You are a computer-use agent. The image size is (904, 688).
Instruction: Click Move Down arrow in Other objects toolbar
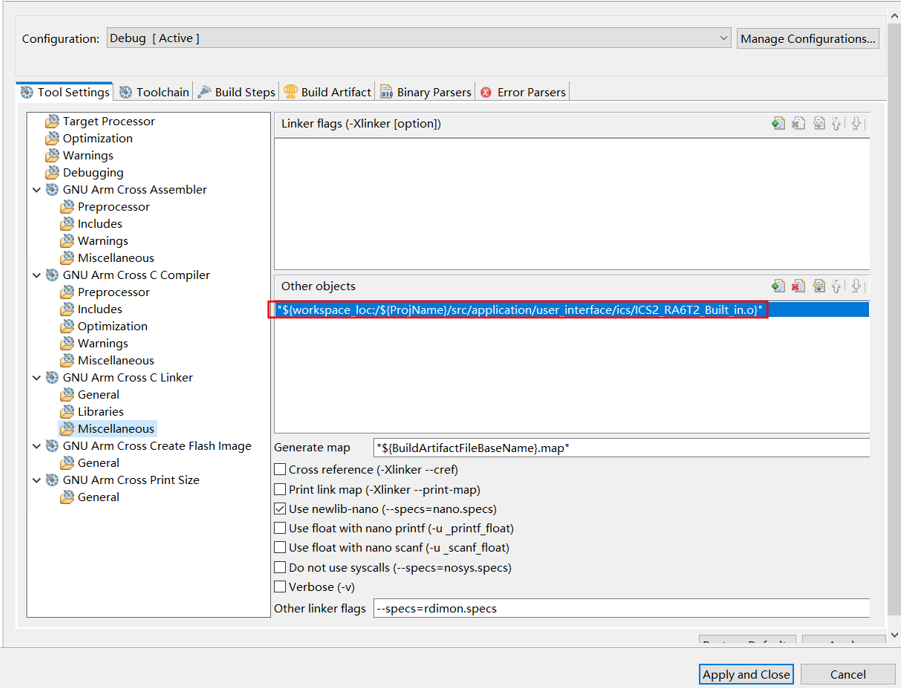pyautogui.click(x=856, y=287)
